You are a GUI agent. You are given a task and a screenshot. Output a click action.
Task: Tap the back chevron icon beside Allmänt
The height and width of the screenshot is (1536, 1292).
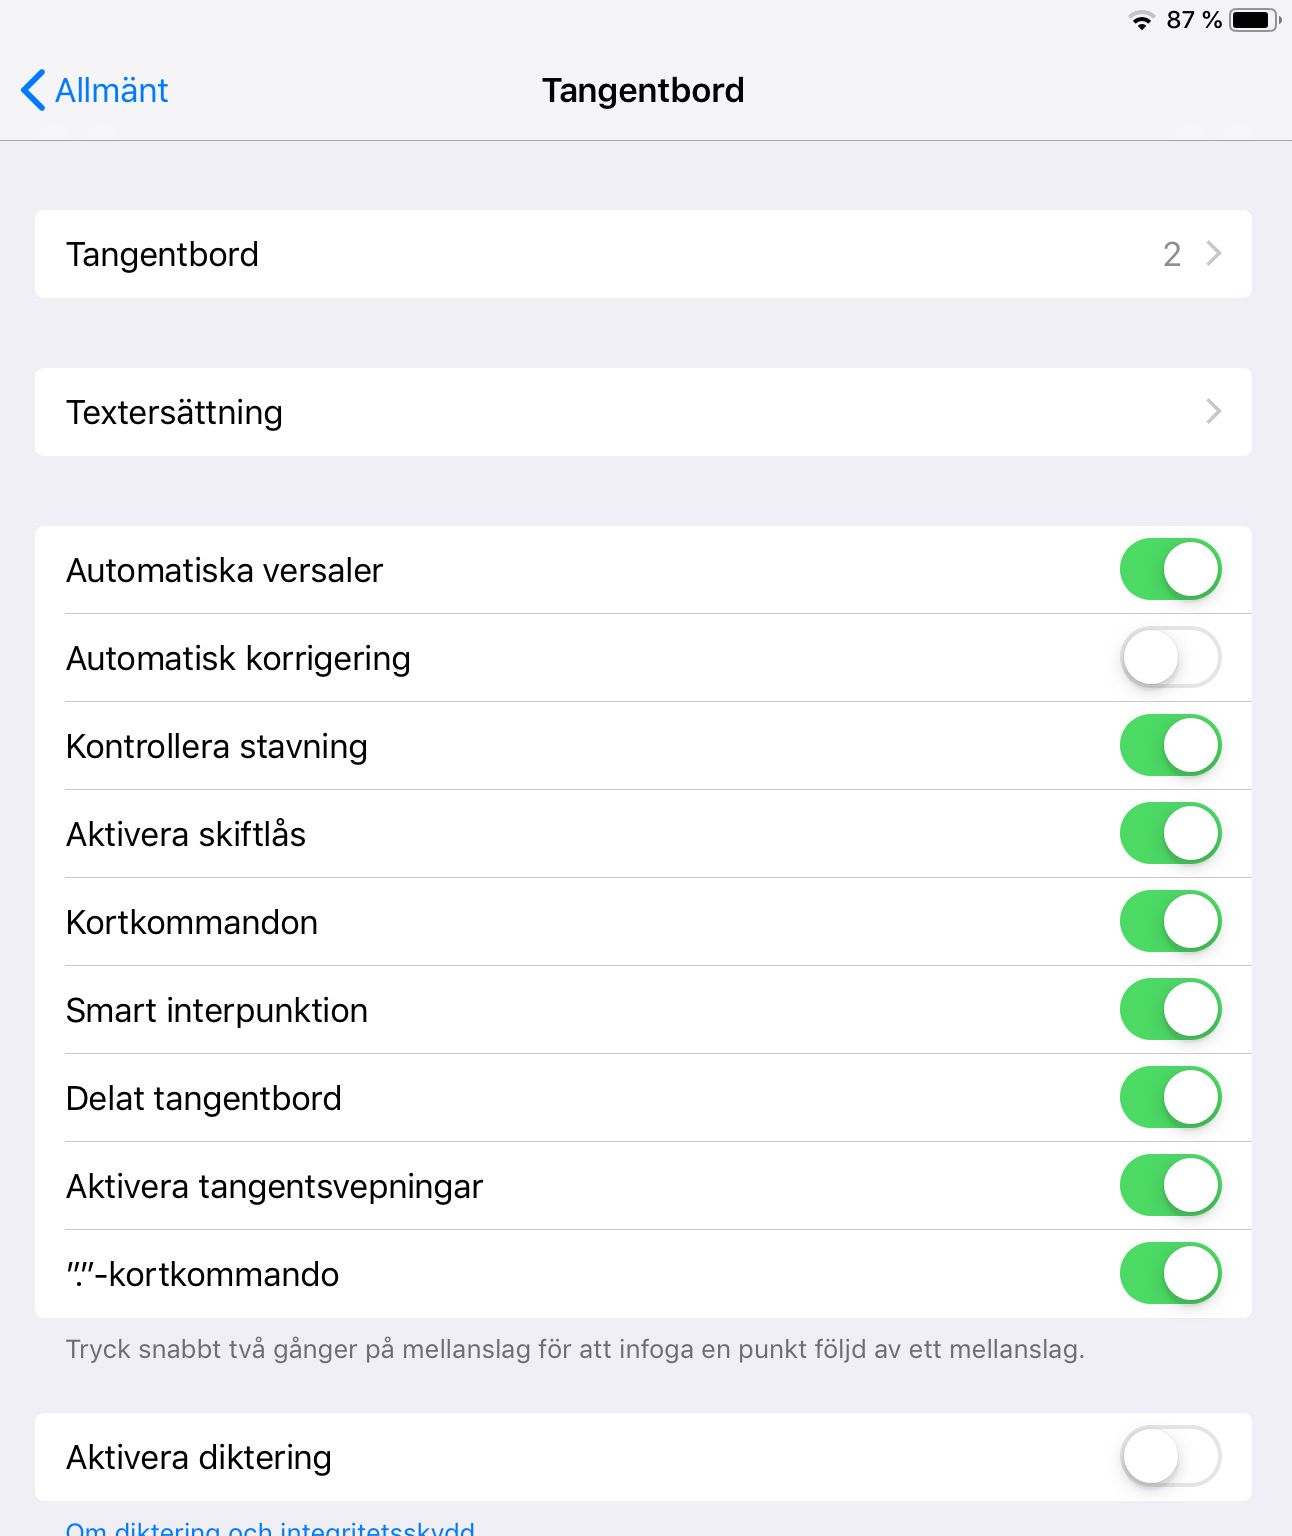click(33, 90)
